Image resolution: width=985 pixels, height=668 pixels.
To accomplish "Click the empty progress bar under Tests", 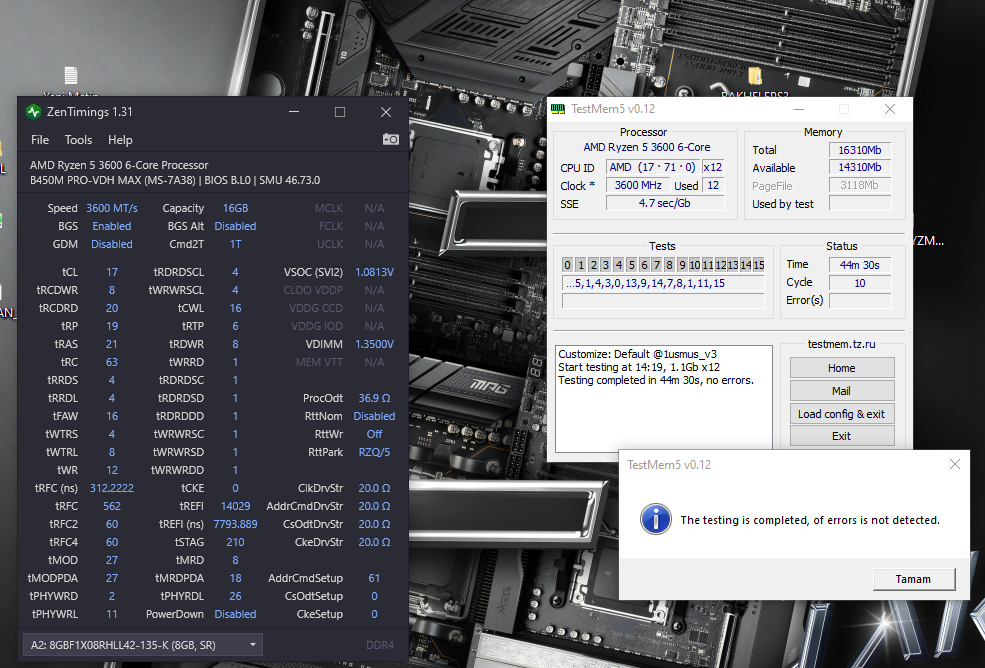I will click(663, 301).
